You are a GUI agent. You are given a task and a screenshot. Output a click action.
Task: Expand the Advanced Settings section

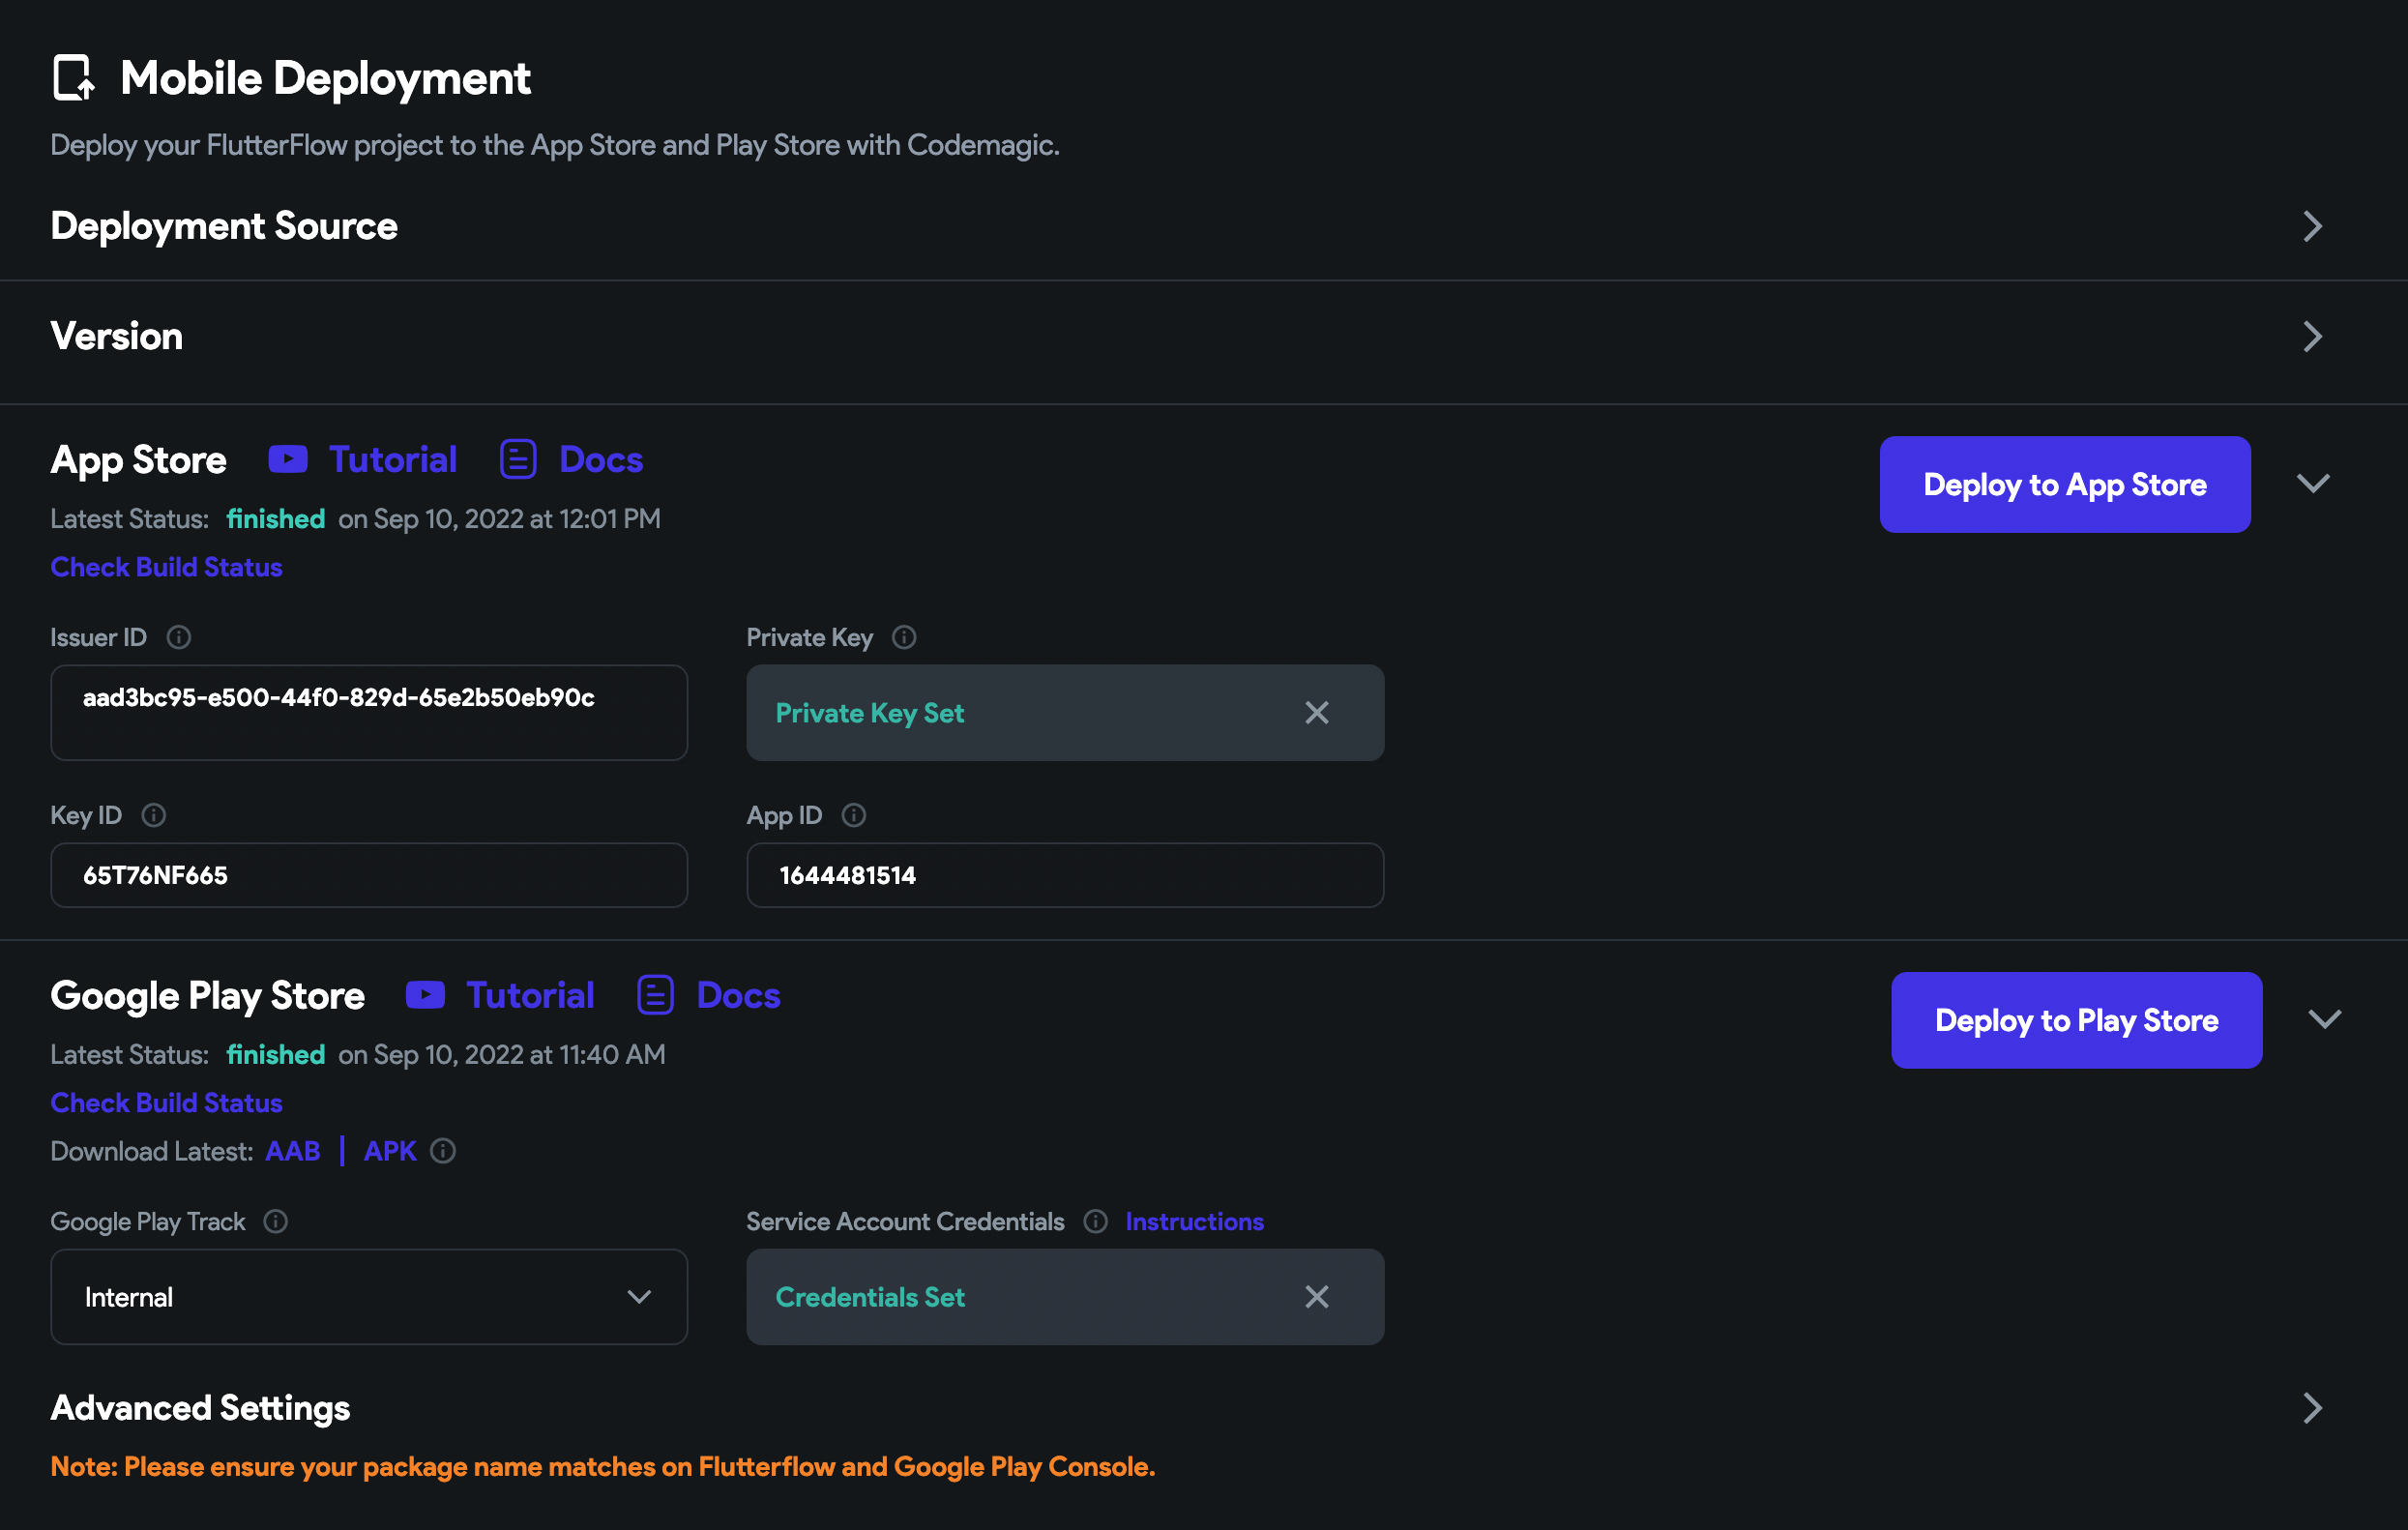coord(2312,1408)
